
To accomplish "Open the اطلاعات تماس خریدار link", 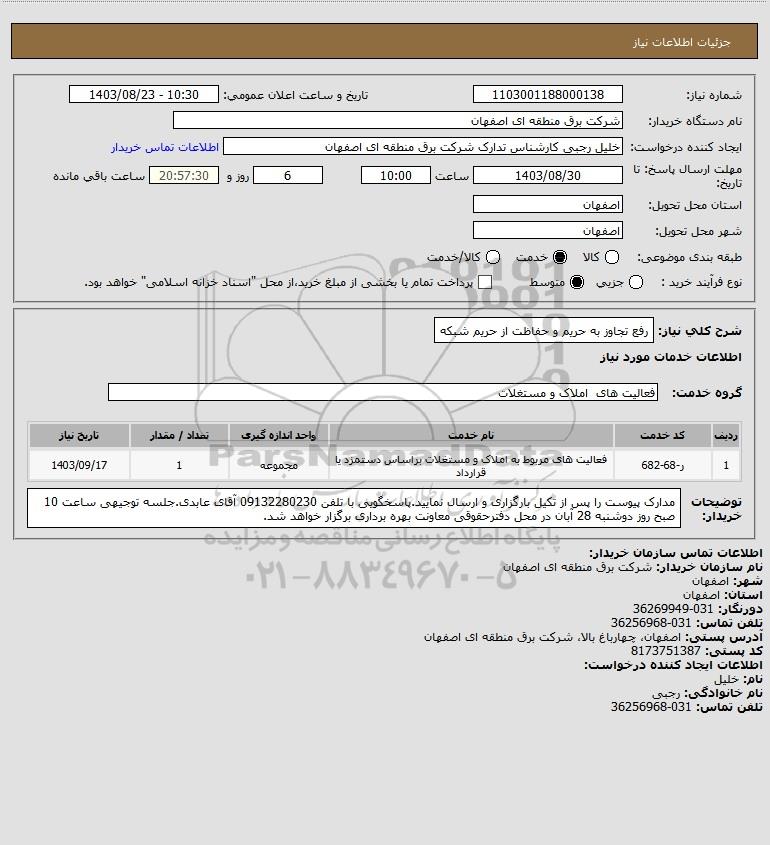I will click(165, 147).
